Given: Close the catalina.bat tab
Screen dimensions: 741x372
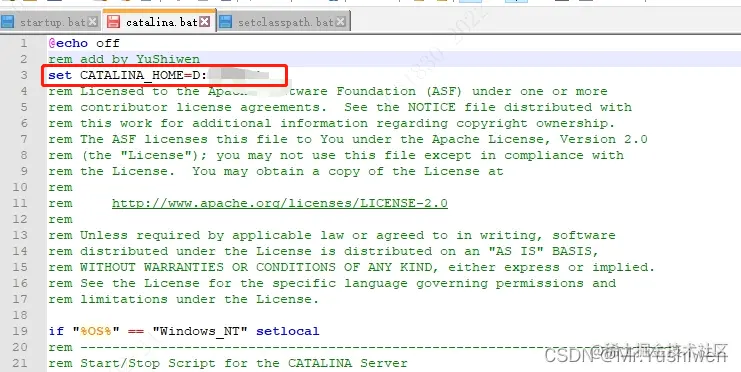Looking at the screenshot, I should [205, 22].
